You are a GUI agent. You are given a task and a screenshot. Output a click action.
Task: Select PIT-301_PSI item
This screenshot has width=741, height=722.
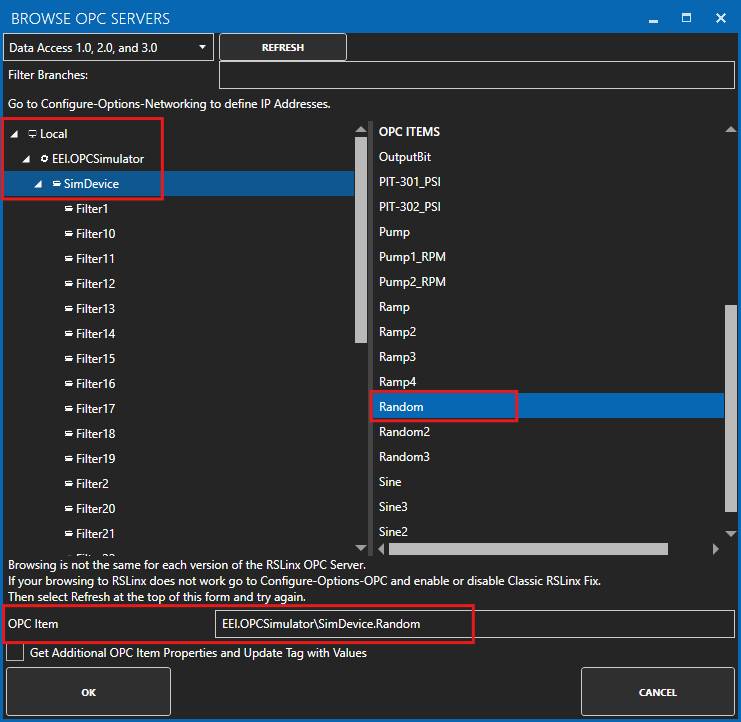click(x=410, y=182)
